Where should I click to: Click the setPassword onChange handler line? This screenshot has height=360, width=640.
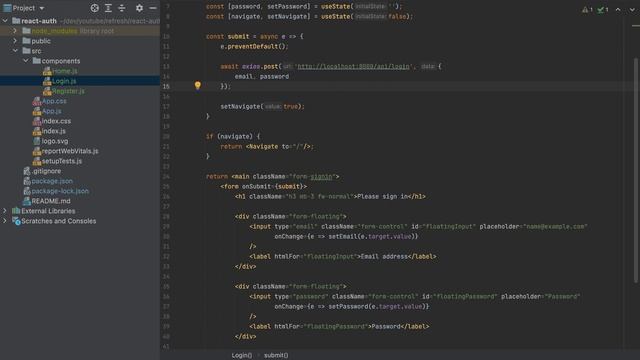(x=352, y=306)
